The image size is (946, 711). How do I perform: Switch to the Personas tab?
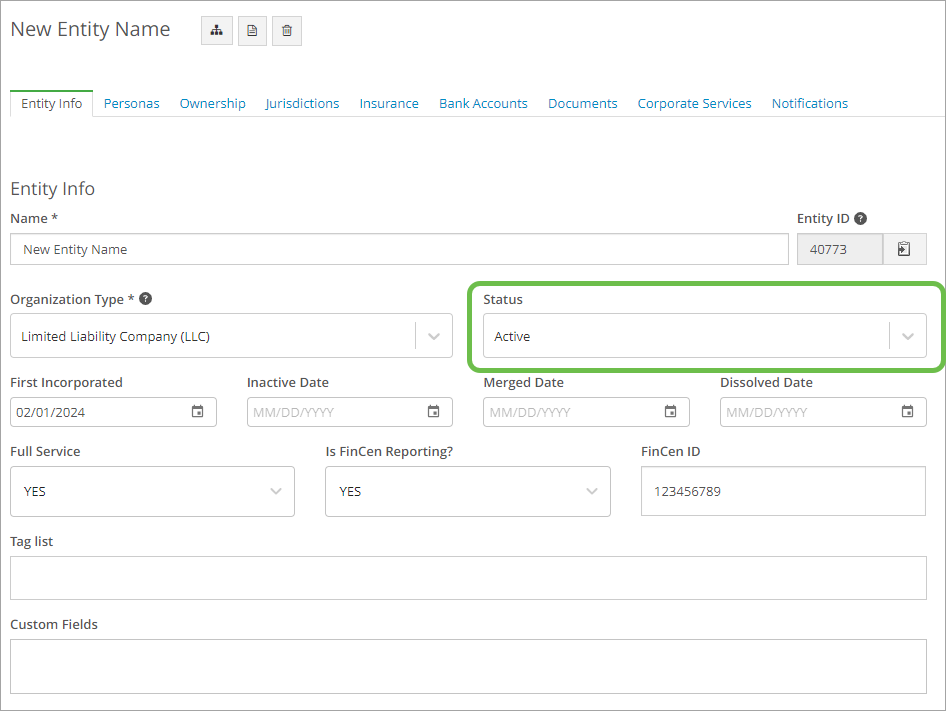(132, 104)
